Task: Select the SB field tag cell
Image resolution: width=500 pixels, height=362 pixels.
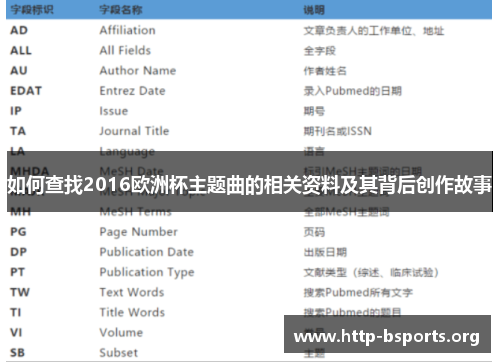Action: (x=18, y=353)
